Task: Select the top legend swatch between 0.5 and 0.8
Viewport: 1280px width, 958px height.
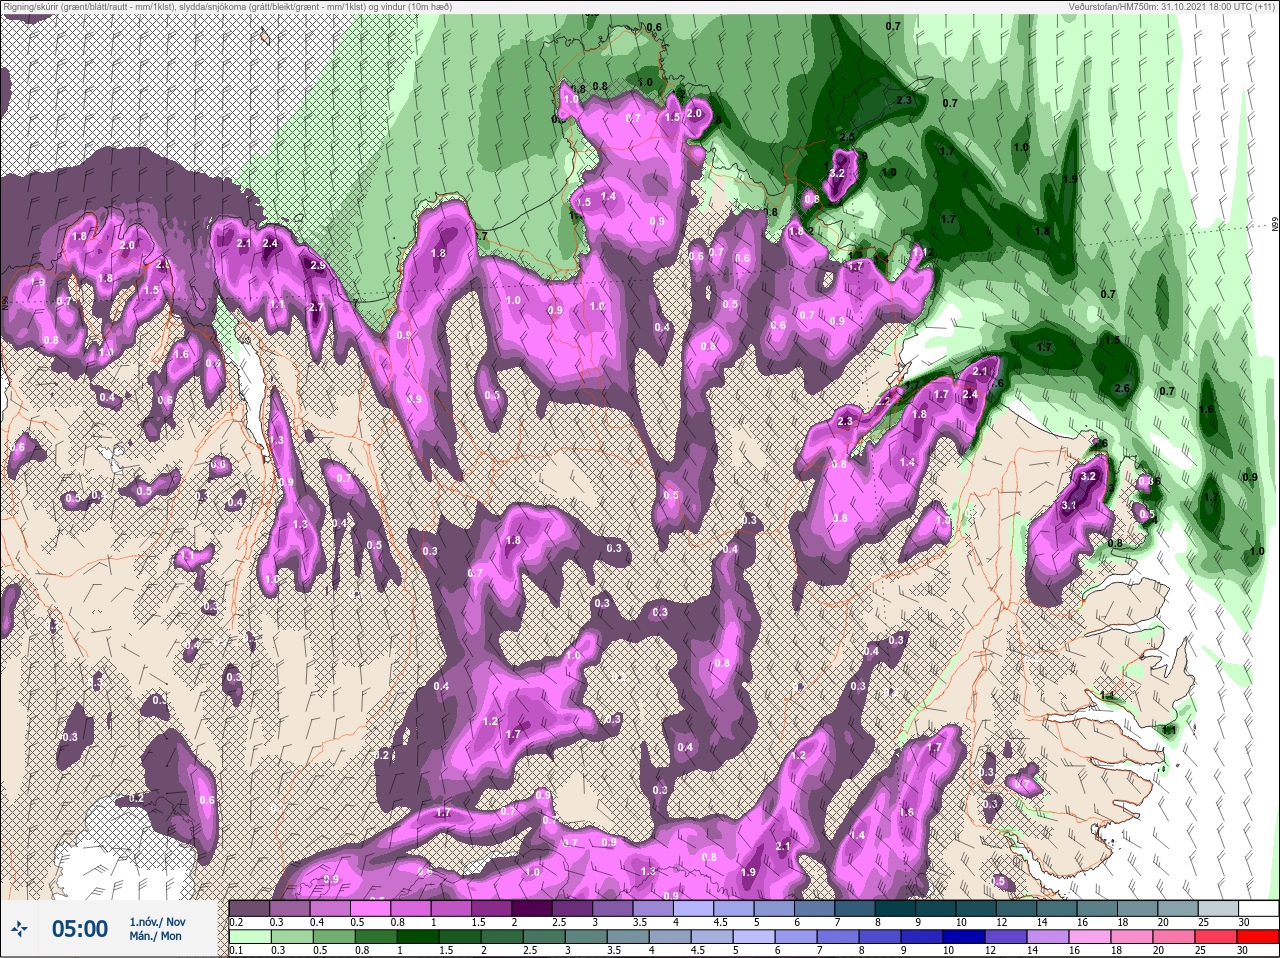Action: (x=370, y=907)
